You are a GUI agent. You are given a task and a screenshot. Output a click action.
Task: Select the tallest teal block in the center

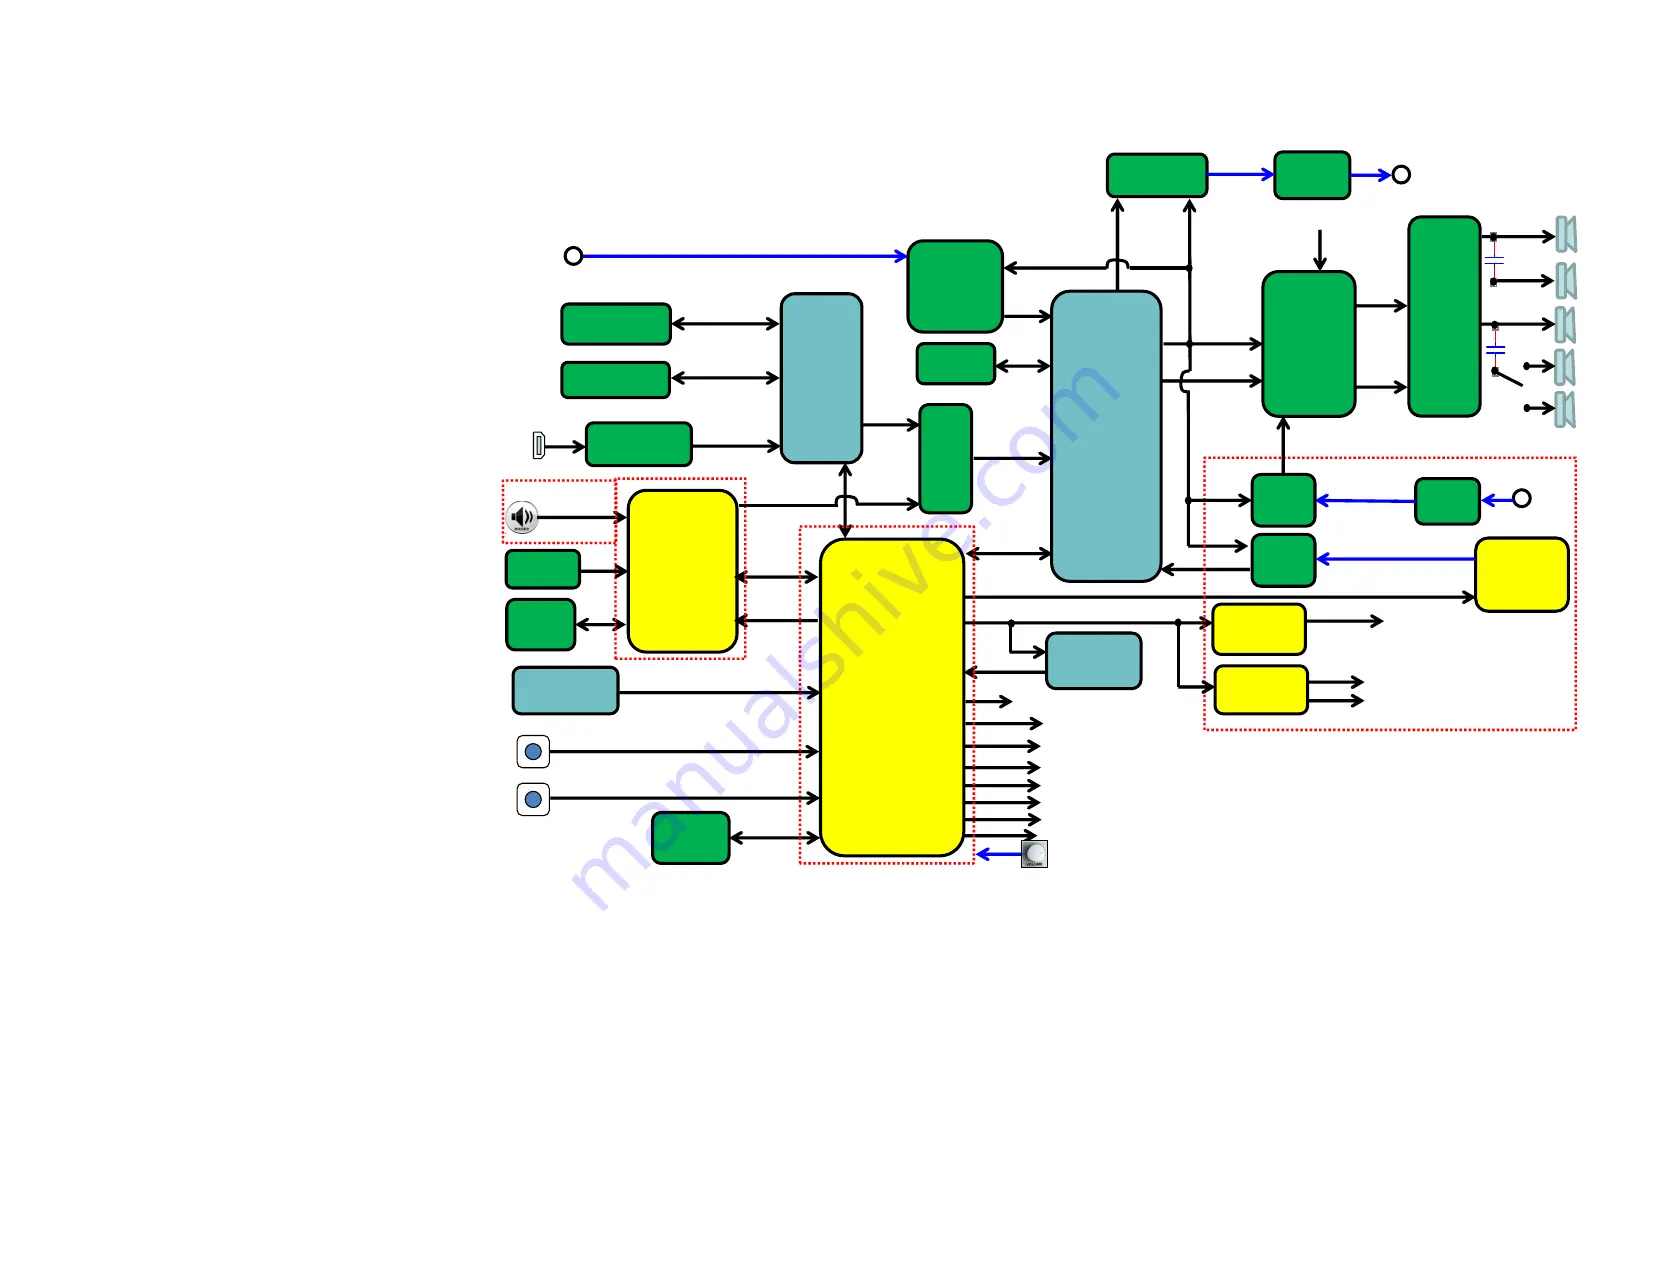(1106, 436)
